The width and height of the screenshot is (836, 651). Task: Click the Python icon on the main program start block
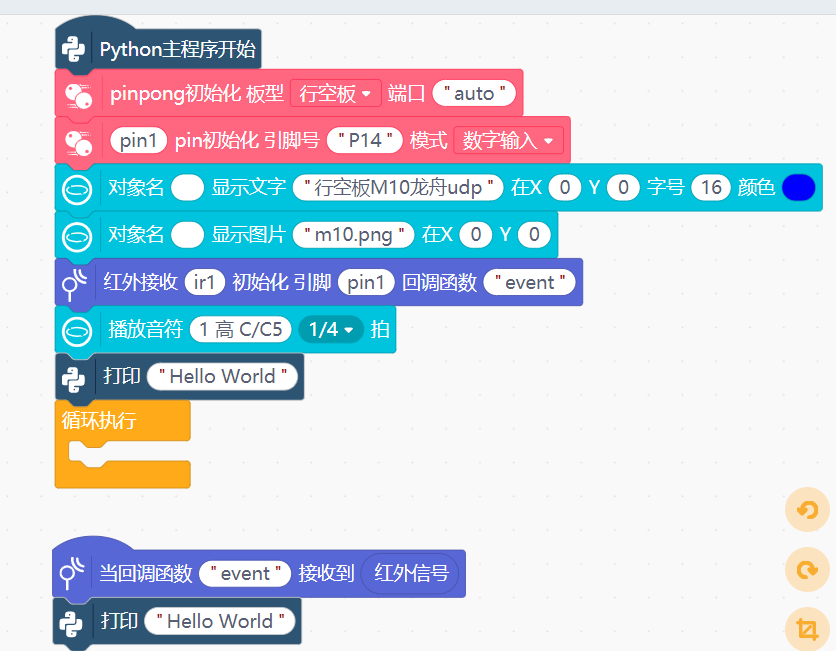coord(73,50)
